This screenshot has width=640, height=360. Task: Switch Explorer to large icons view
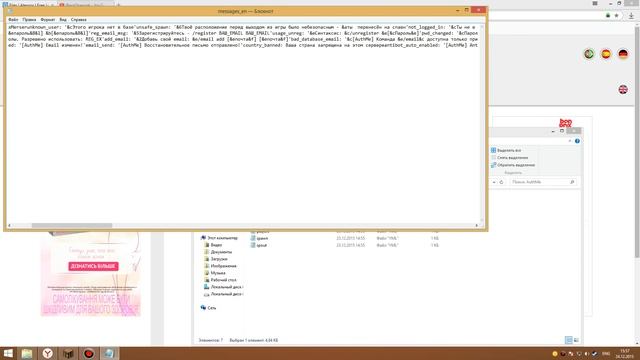point(576,340)
